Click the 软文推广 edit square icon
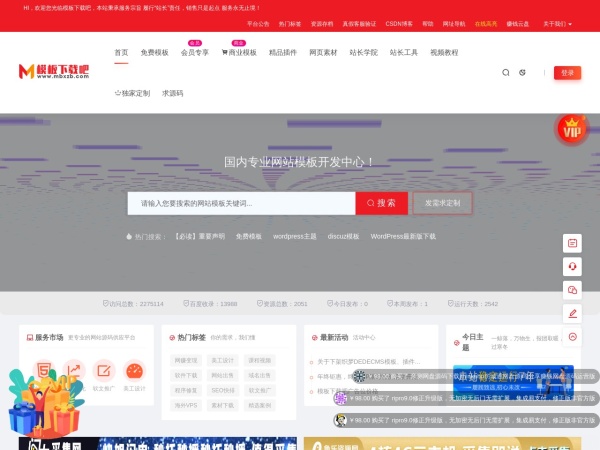 [x=104, y=370]
